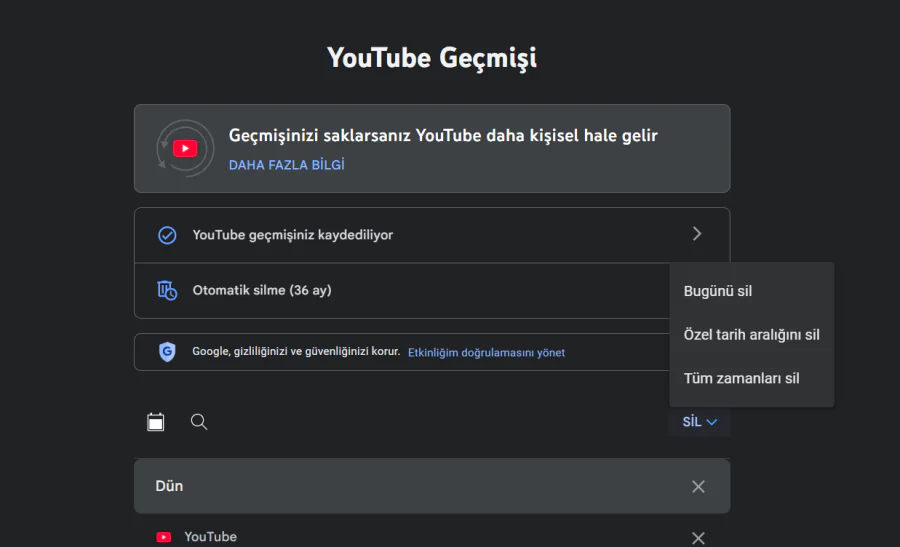Image resolution: width=900 pixels, height=547 pixels.
Task: Click the YouTube label in the activity list
Action: click(x=210, y=537)
